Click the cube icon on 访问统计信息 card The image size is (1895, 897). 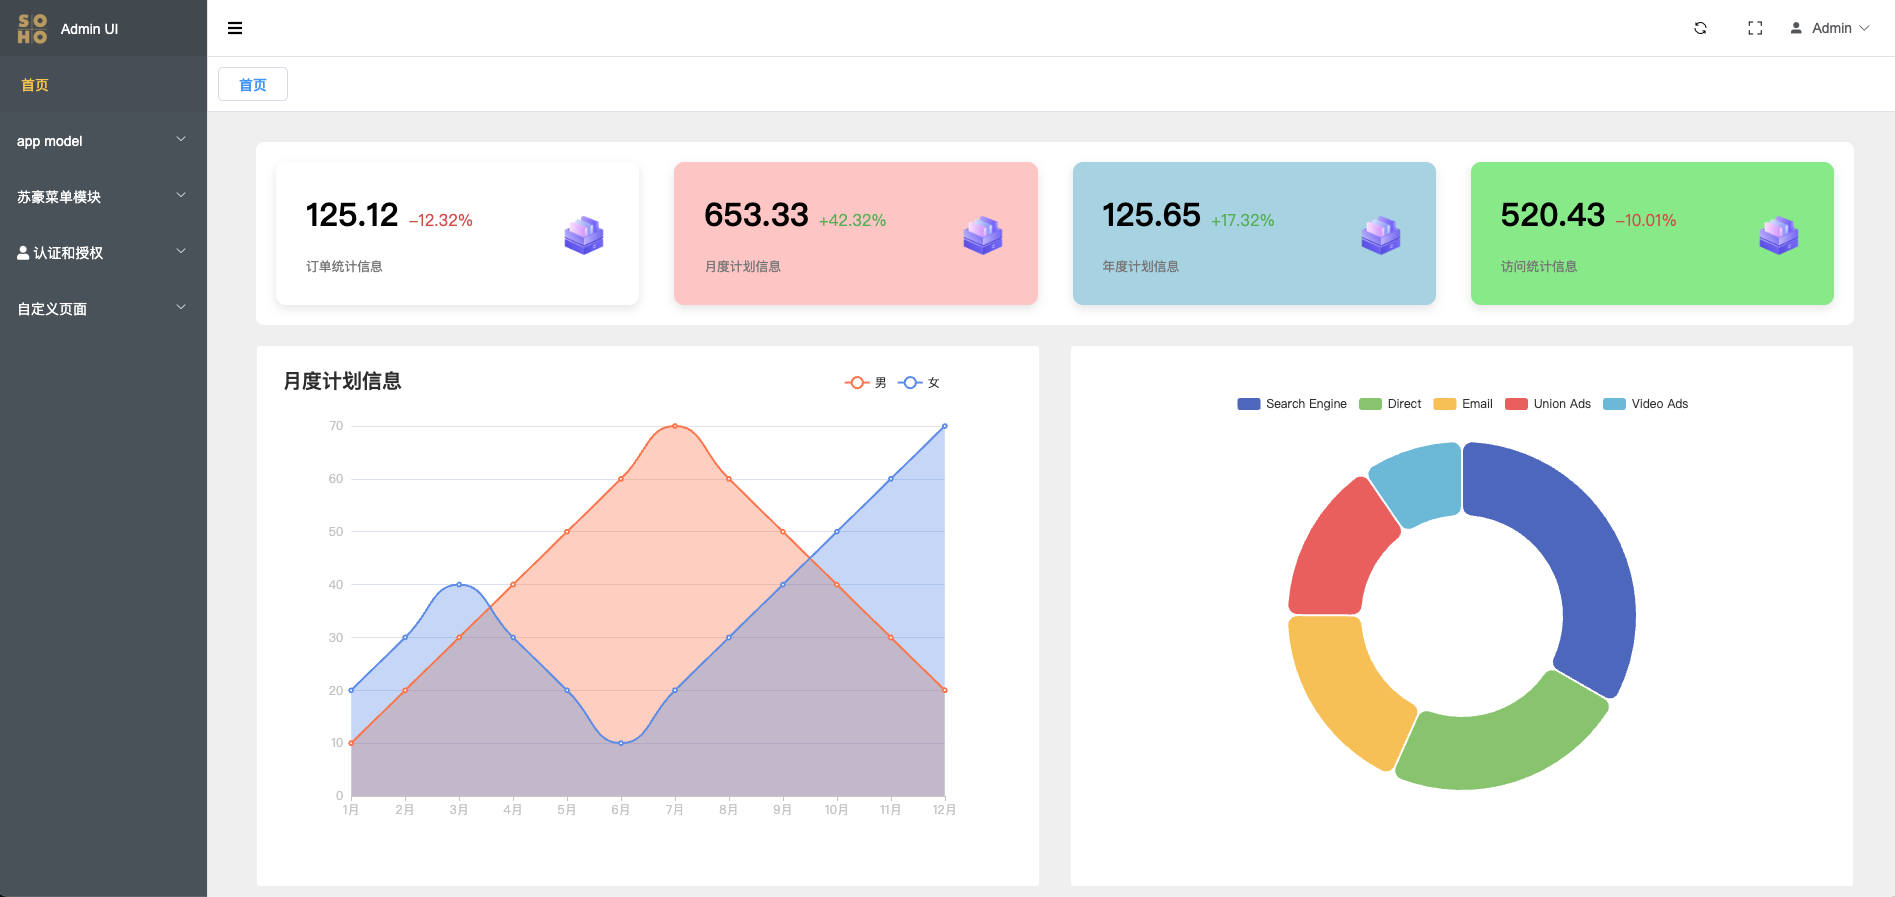pyautogui.click(x=1779, y=235)
